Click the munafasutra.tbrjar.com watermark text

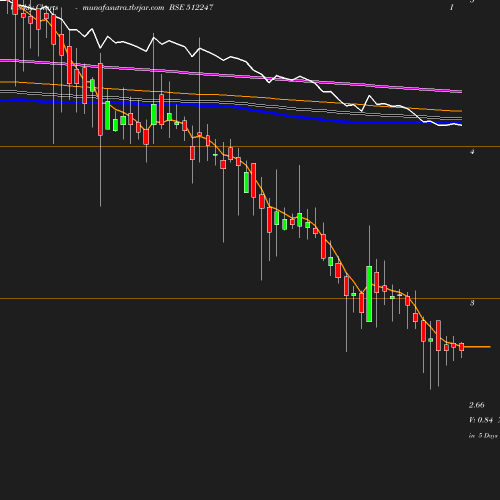pyautogui.click(x=123, y=8)
